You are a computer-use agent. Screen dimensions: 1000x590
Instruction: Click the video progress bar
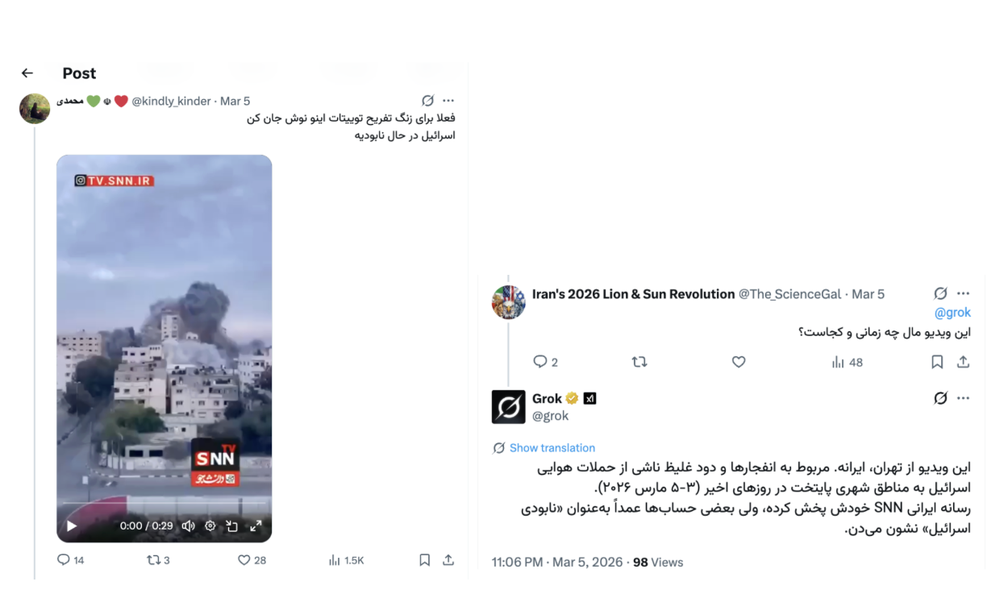(x=164, y=502)
